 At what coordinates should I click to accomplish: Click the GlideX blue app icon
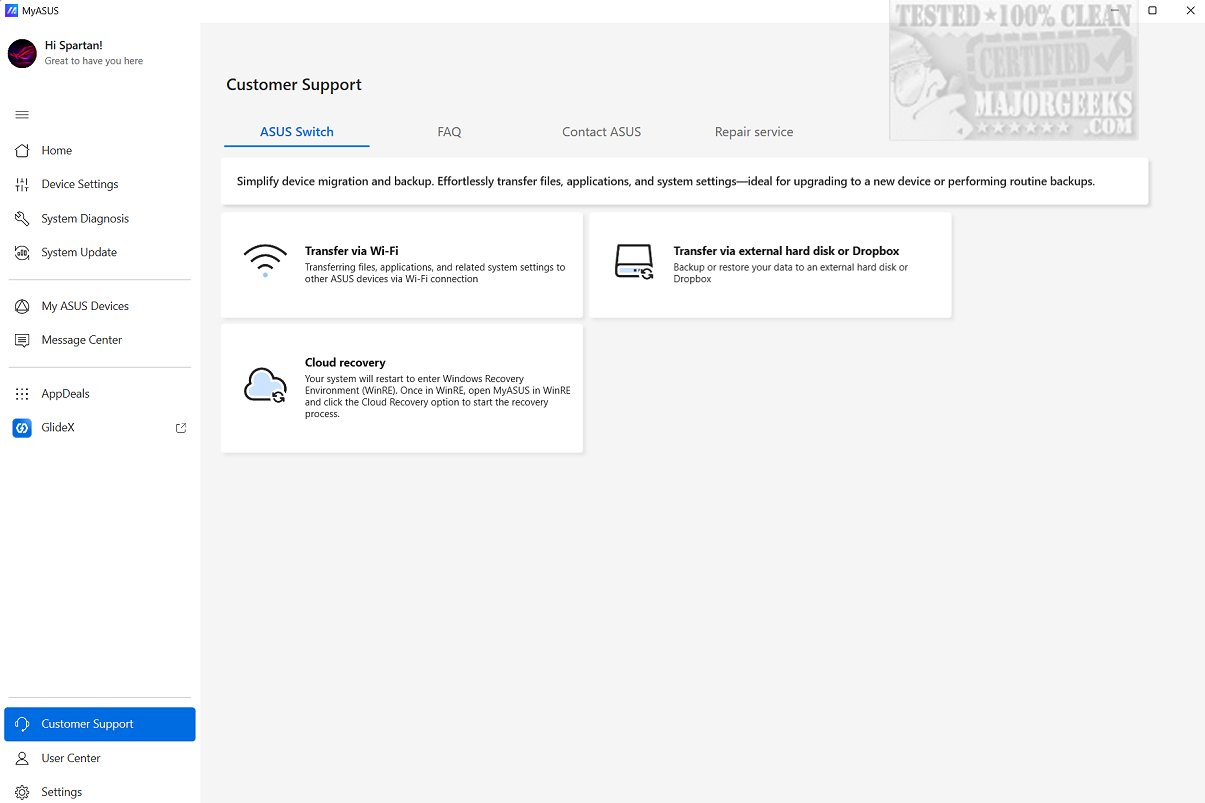tap(22, 428)
